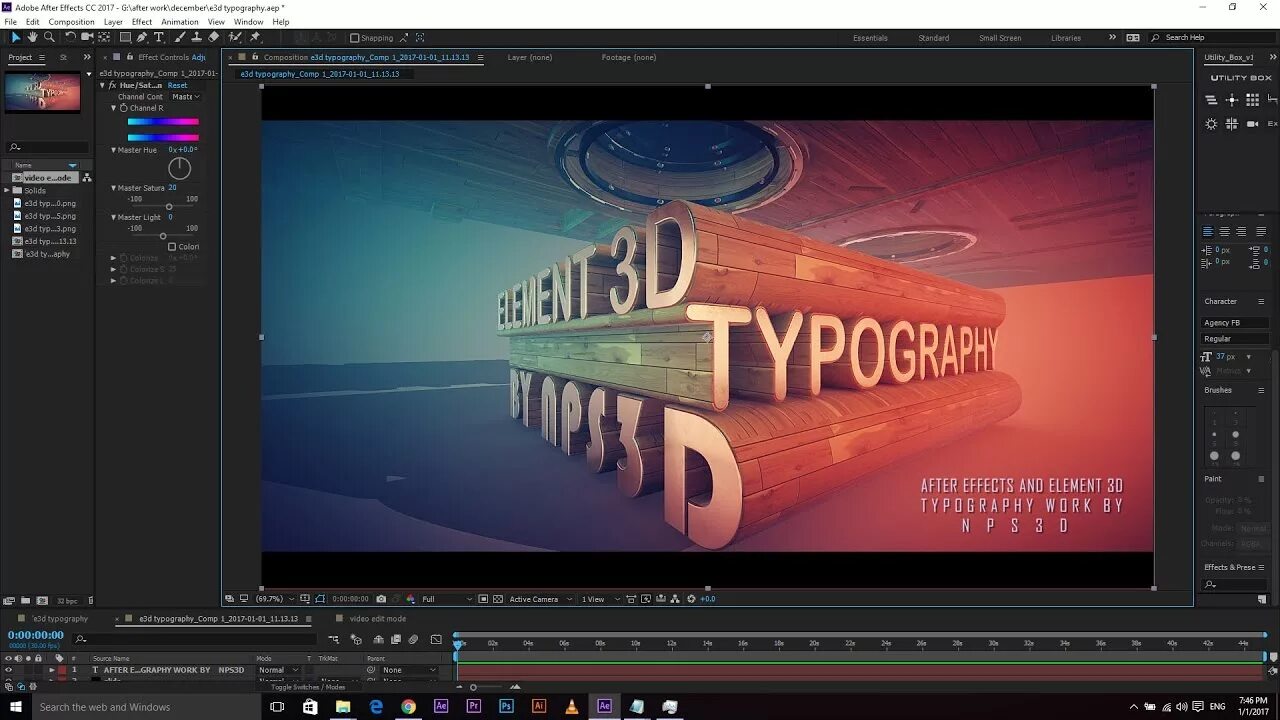Select the Clone Stamp tool

tap(197, 37)
